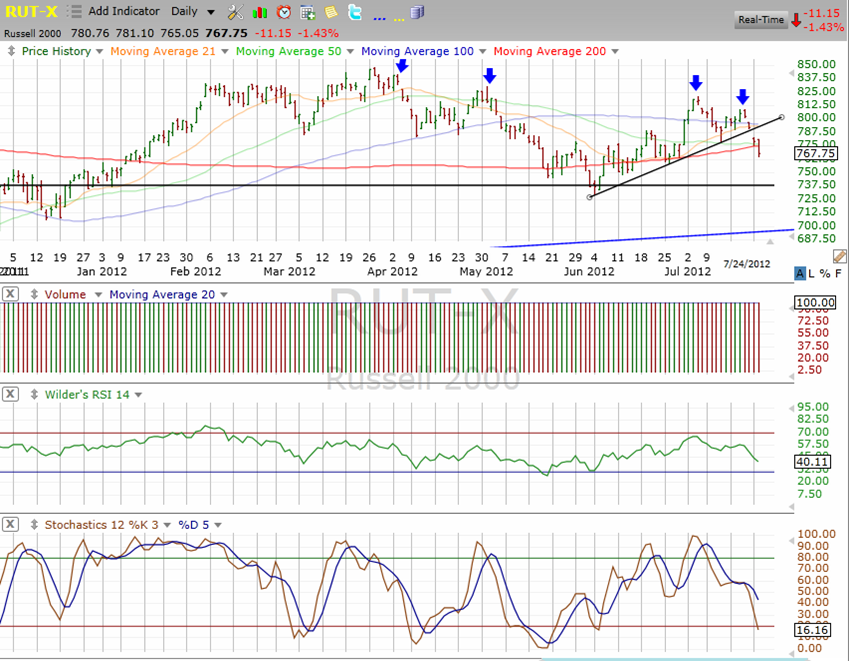Click the Moving Average 200 label
The image size is (849, 661).
point(550,51)
